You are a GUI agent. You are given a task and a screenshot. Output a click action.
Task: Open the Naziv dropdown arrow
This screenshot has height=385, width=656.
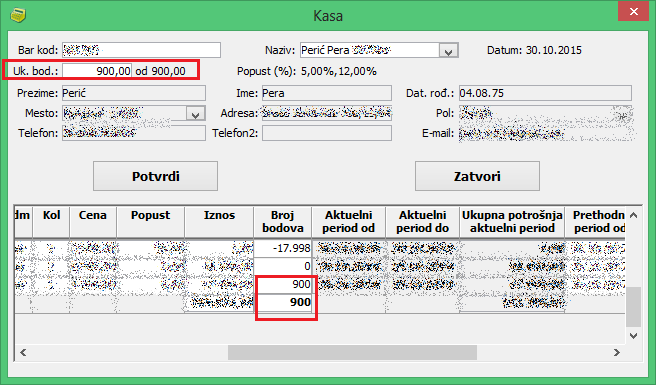[x=448, y=51]
